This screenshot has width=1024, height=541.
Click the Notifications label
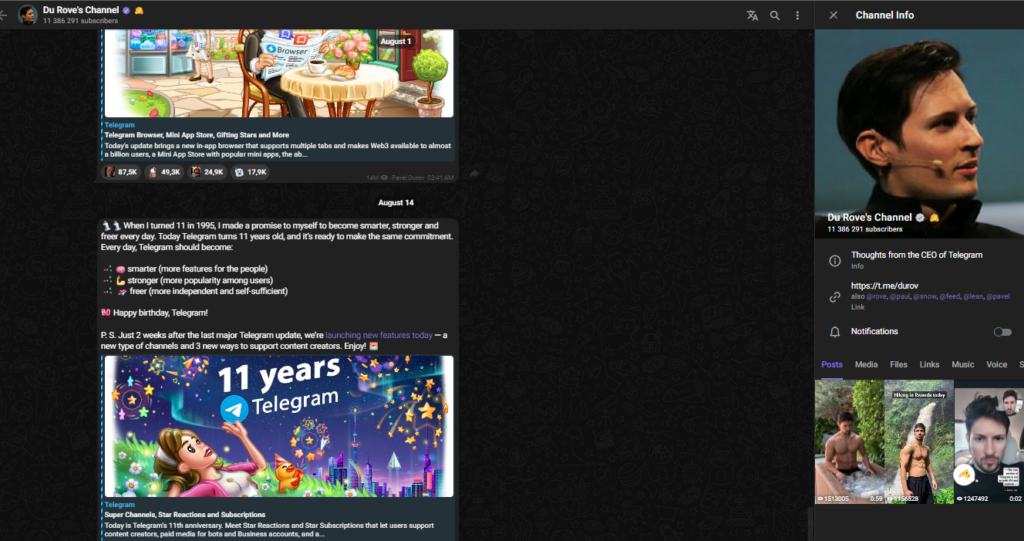point(874,331)
